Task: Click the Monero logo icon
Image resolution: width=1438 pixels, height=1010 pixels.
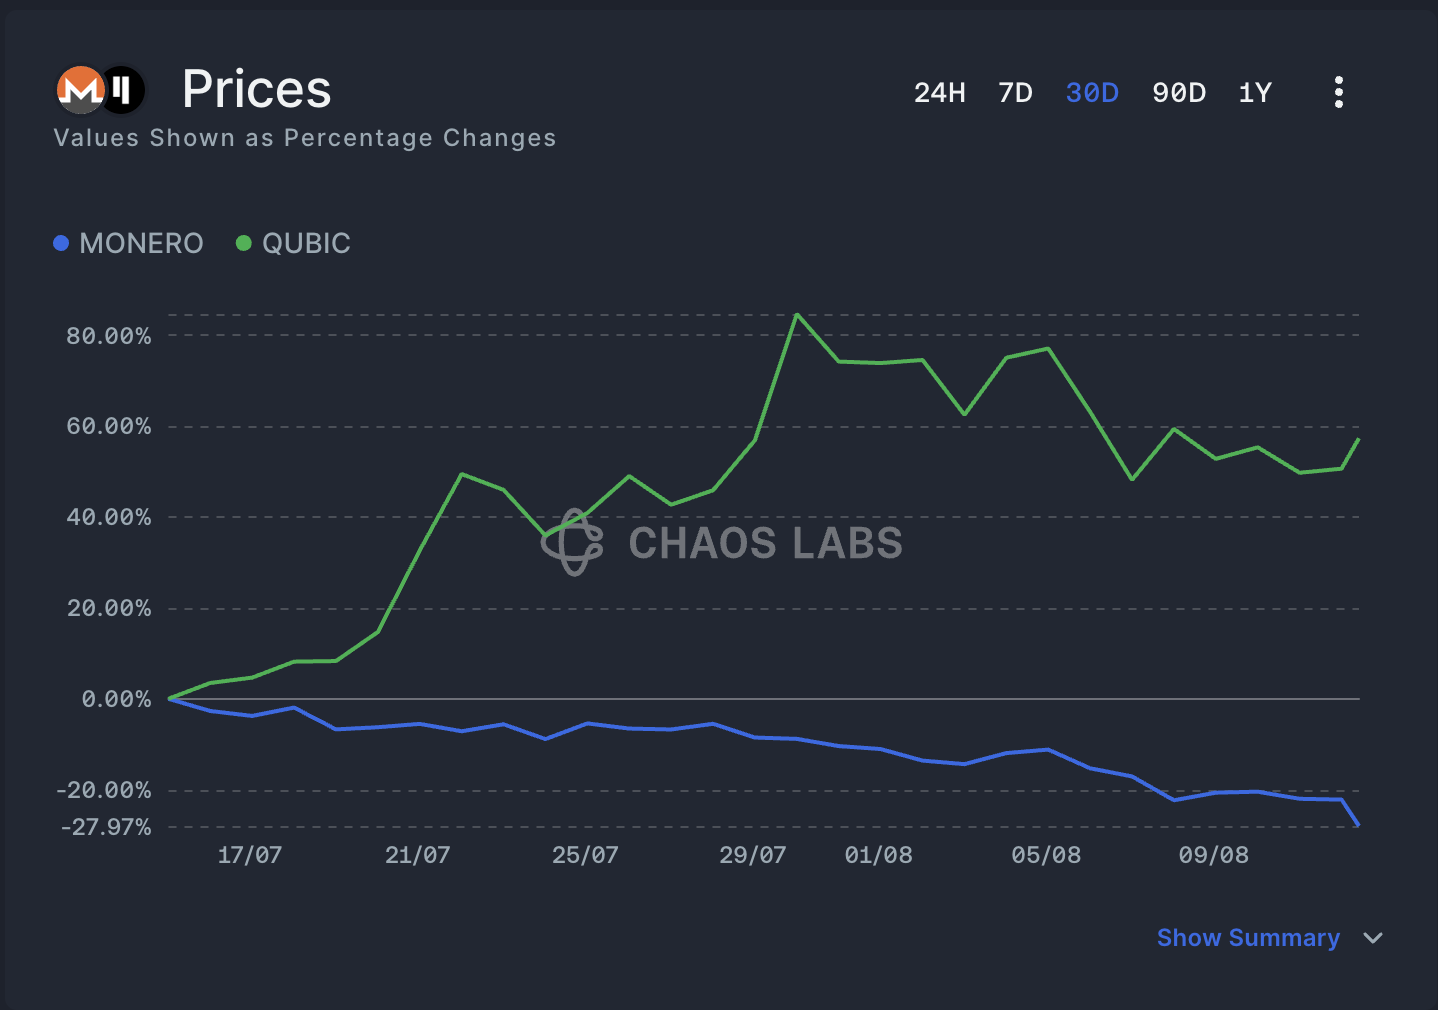Action: point(80,89)
